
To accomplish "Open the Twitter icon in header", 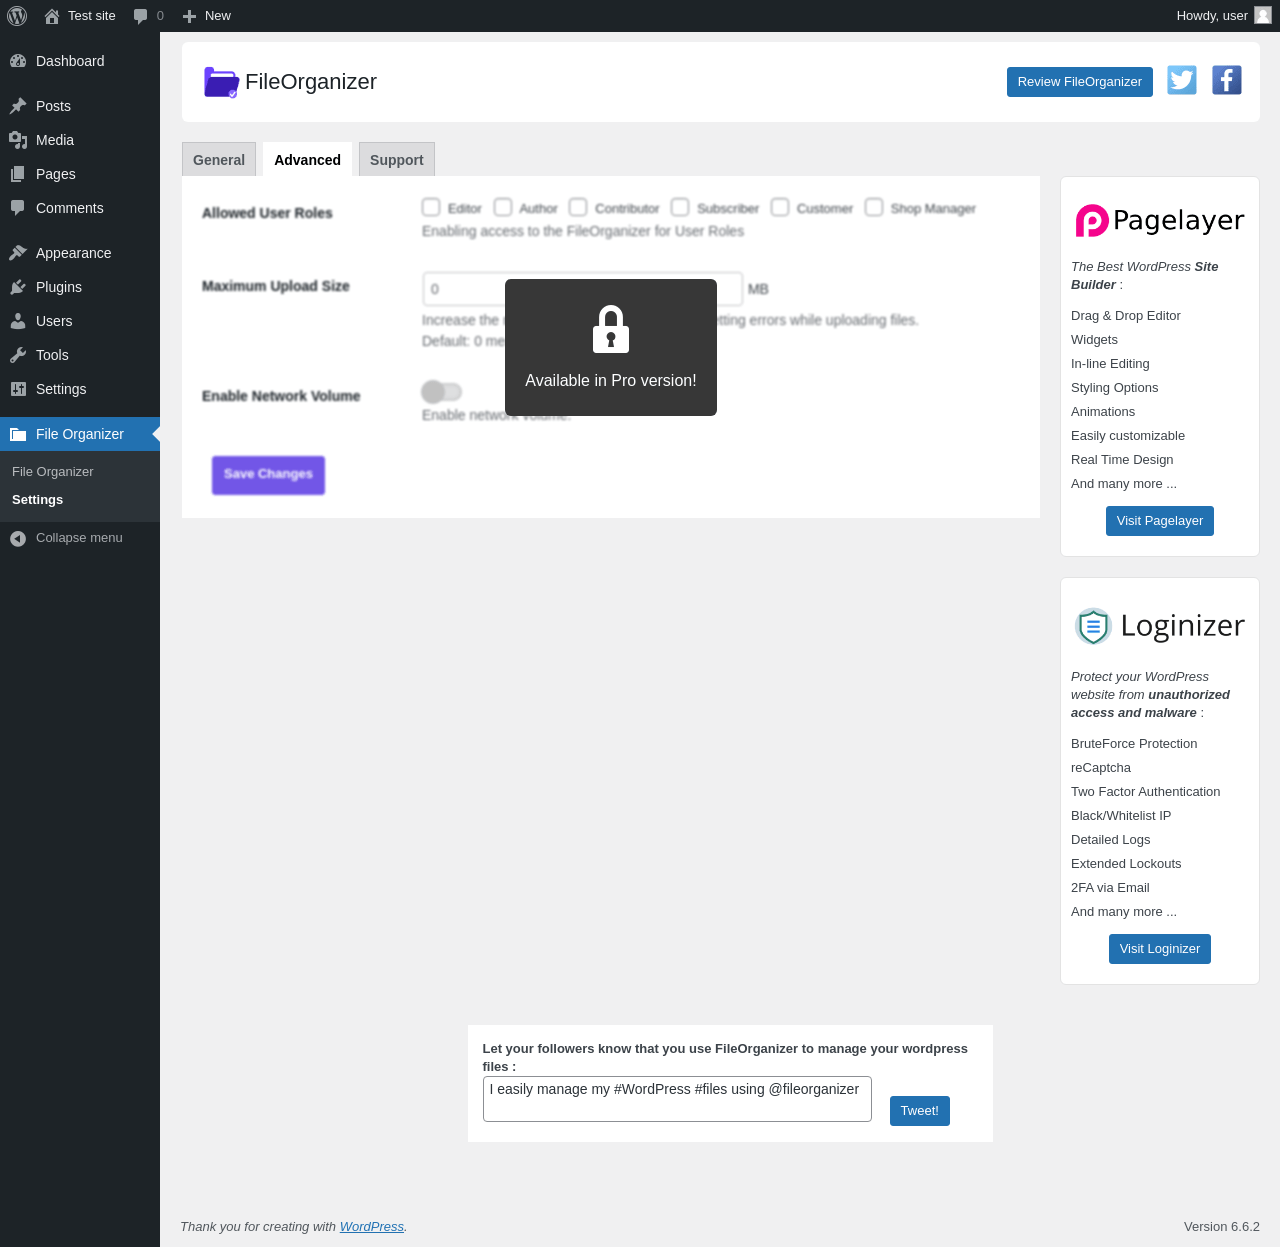I will point(1182,80).
